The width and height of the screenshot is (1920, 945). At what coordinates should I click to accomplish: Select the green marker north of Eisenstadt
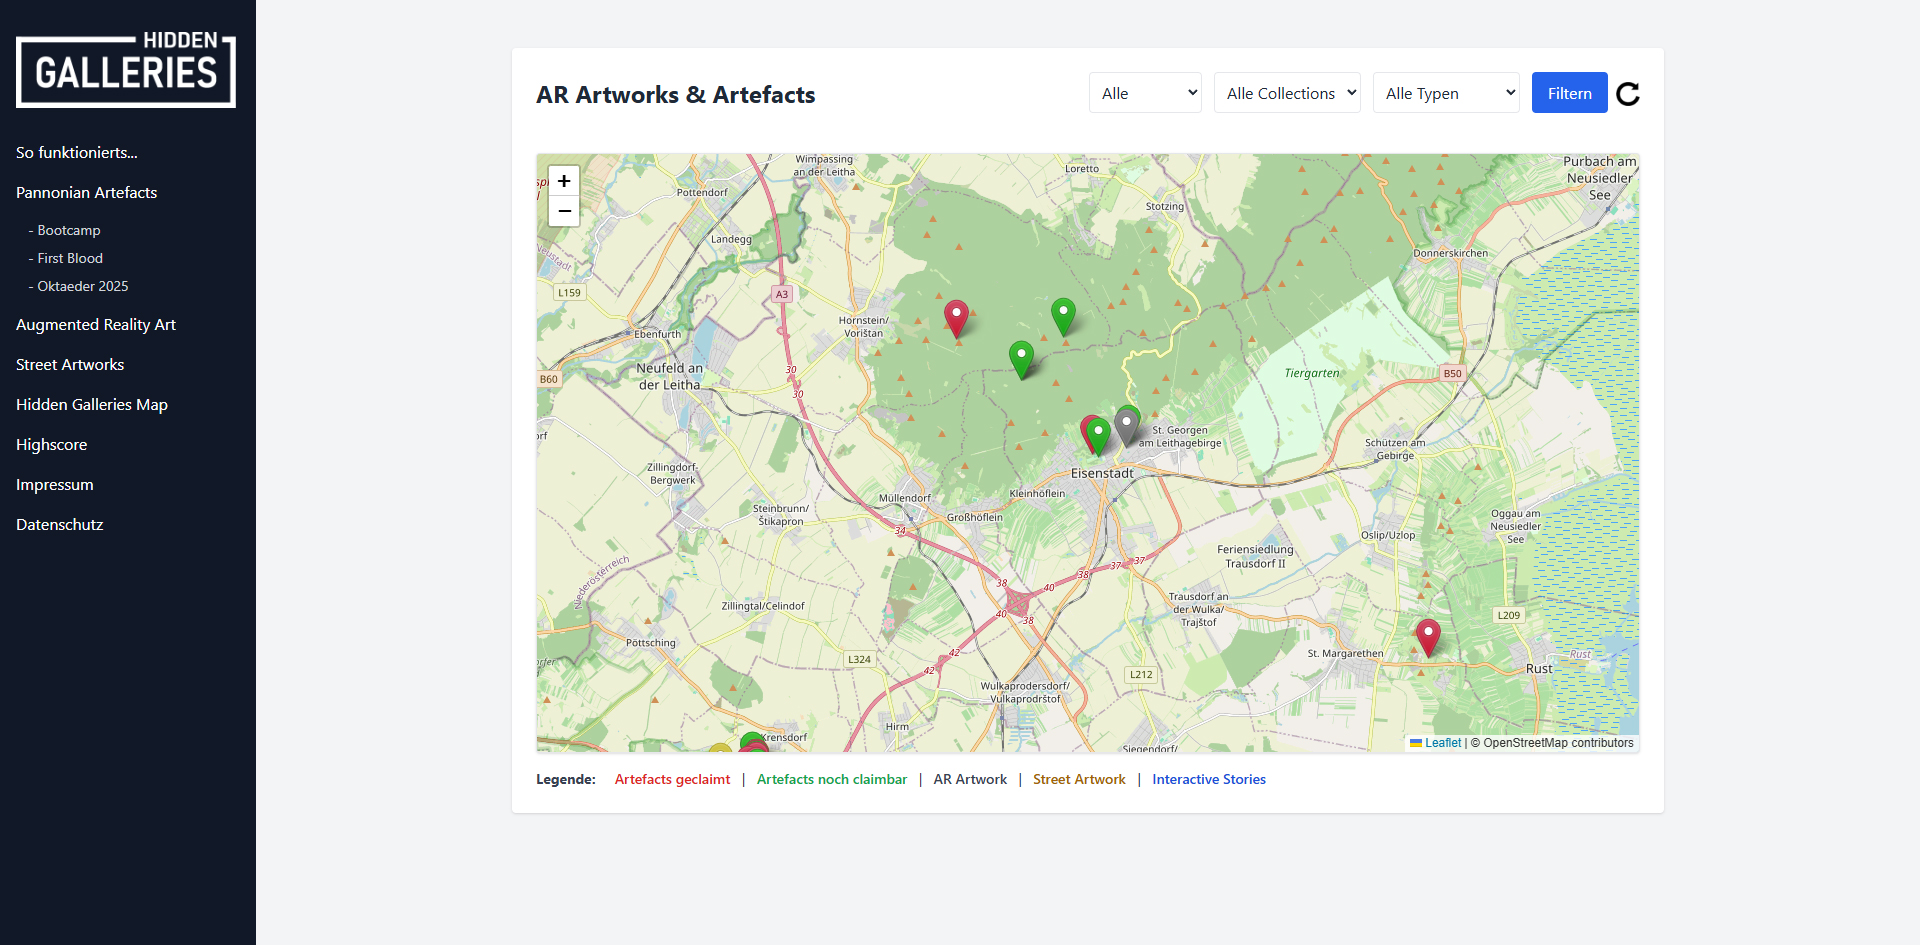[x=1100, y=434]
